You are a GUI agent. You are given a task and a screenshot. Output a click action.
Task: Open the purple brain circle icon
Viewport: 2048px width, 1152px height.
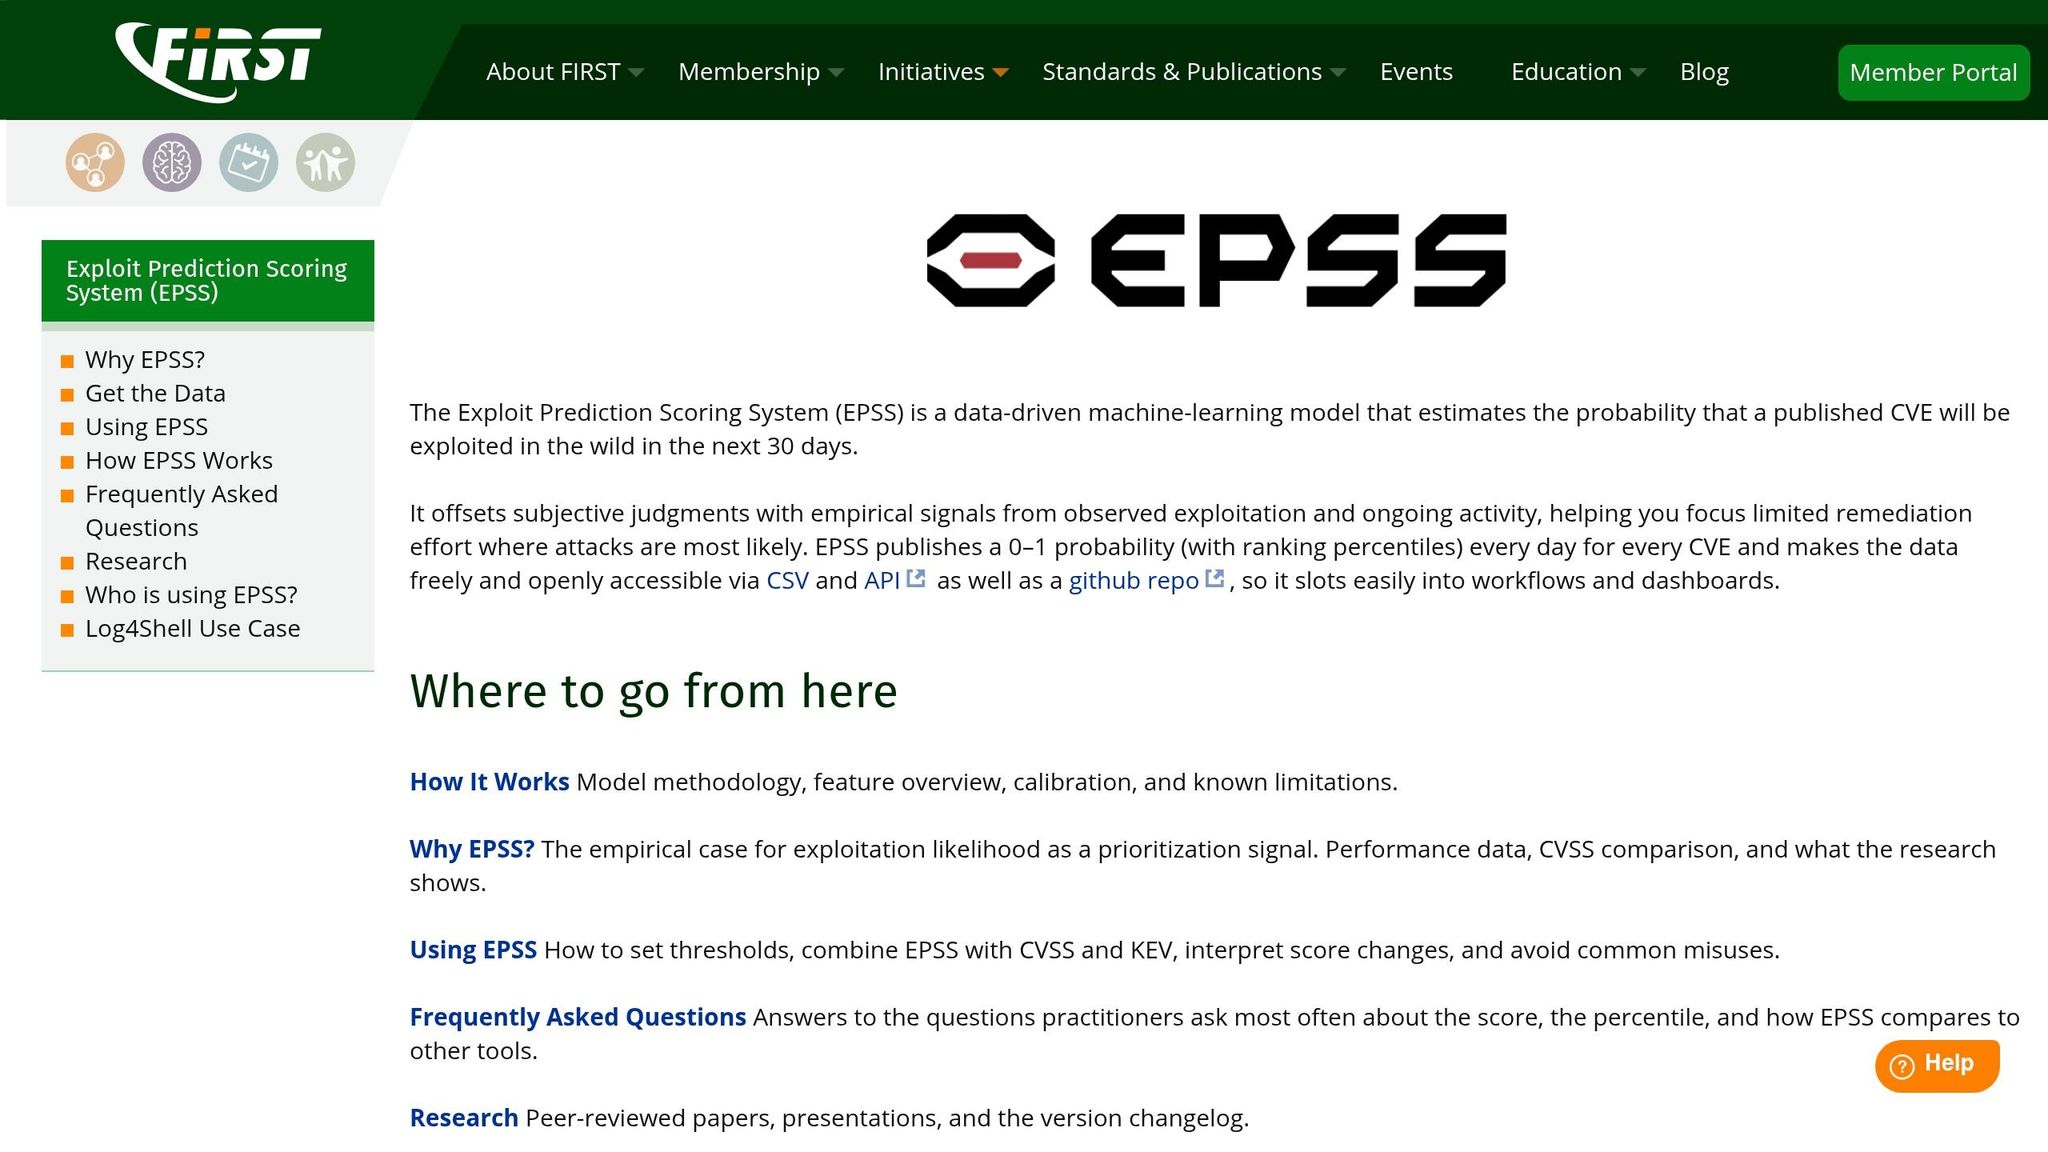point(172,162)
